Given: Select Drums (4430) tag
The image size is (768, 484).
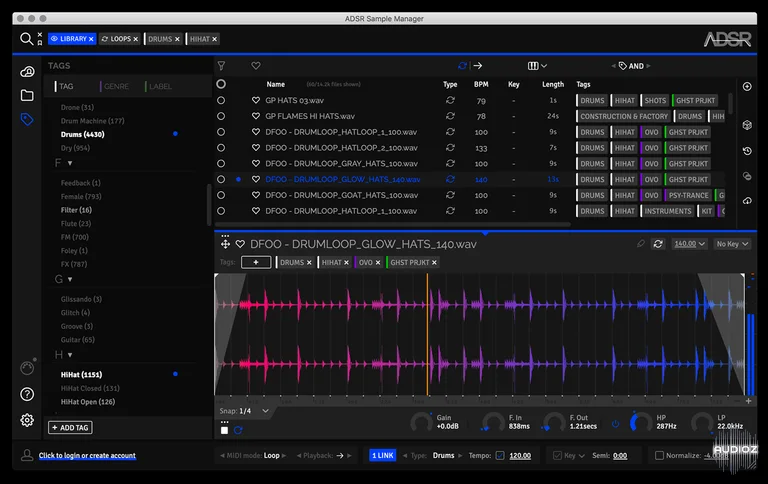Looking at the screenshot, I should click(83, 134).
